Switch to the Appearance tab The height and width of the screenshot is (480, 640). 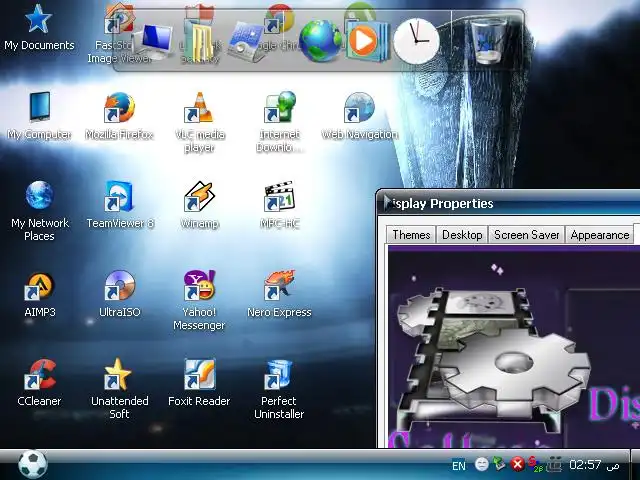tap(600, 235)
